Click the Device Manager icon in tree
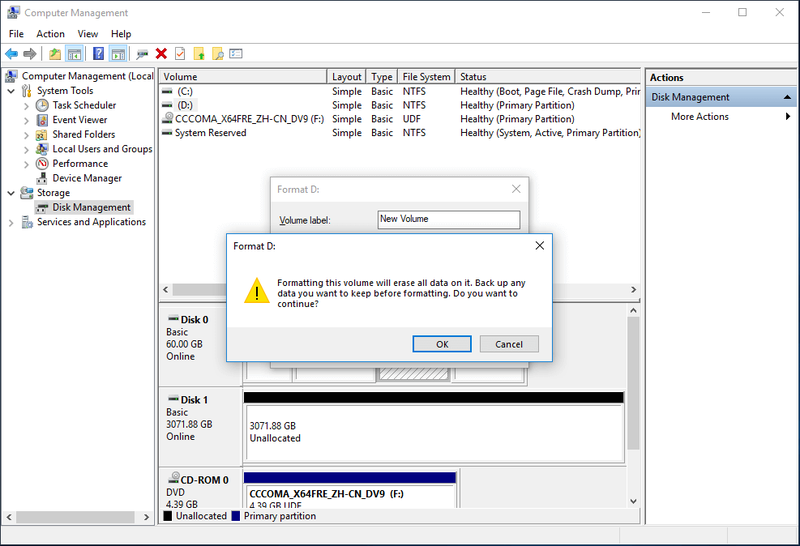The width and height of the screenshot is (800, 546). [42, 179]
